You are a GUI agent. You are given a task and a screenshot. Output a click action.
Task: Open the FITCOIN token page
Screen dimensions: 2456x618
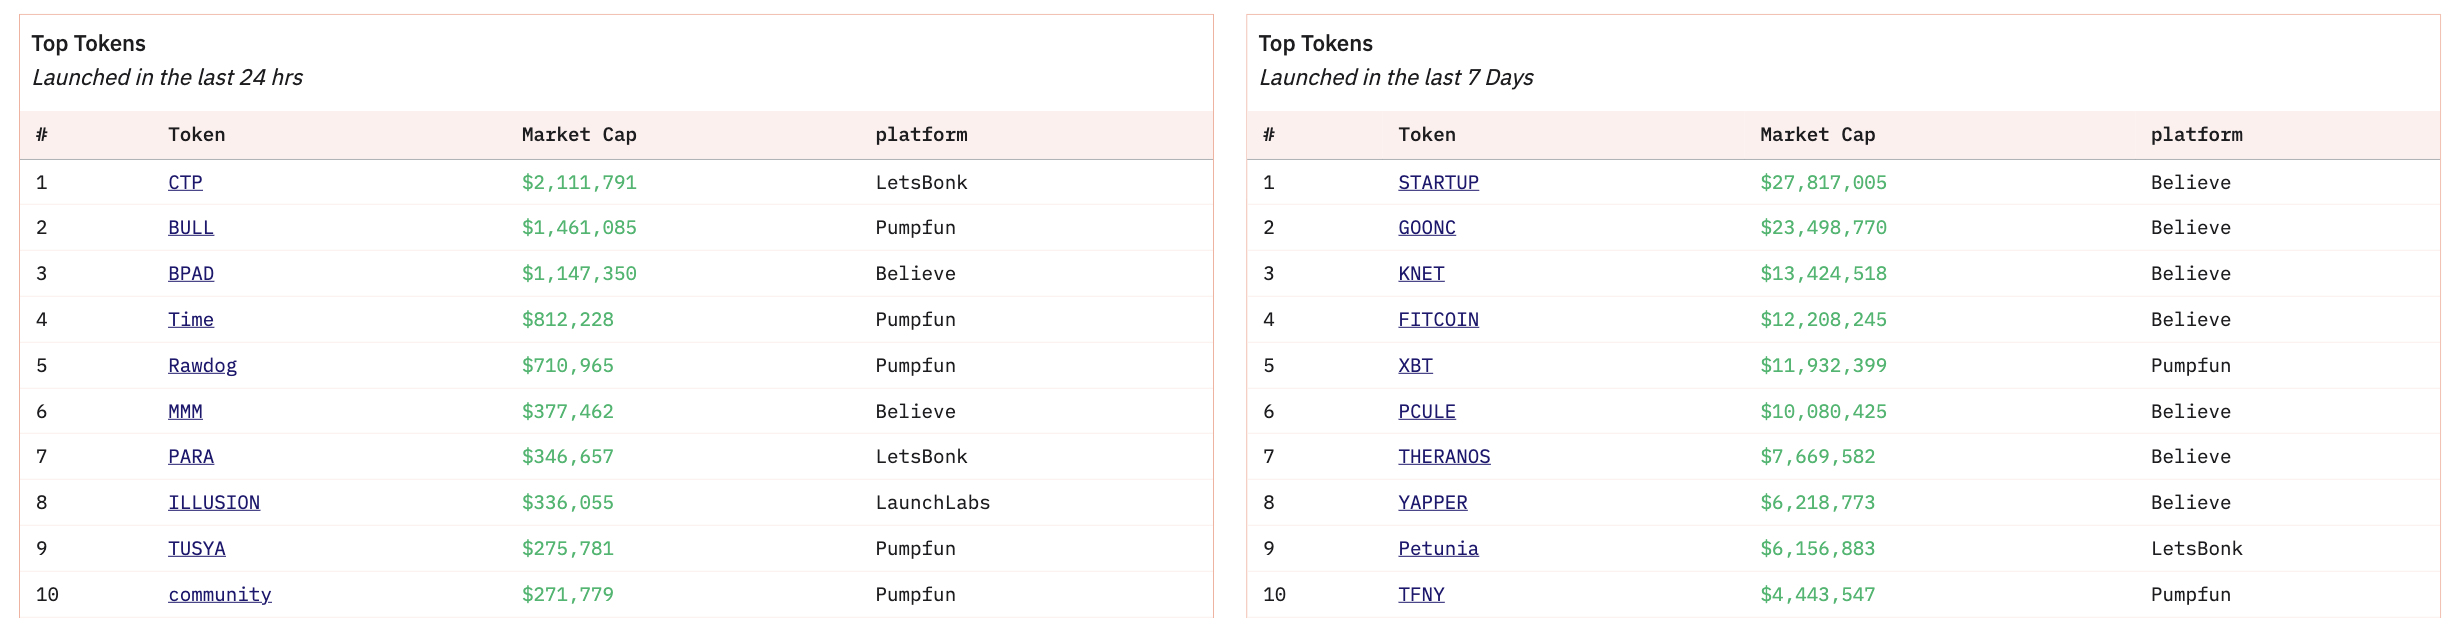point(1438,320)
